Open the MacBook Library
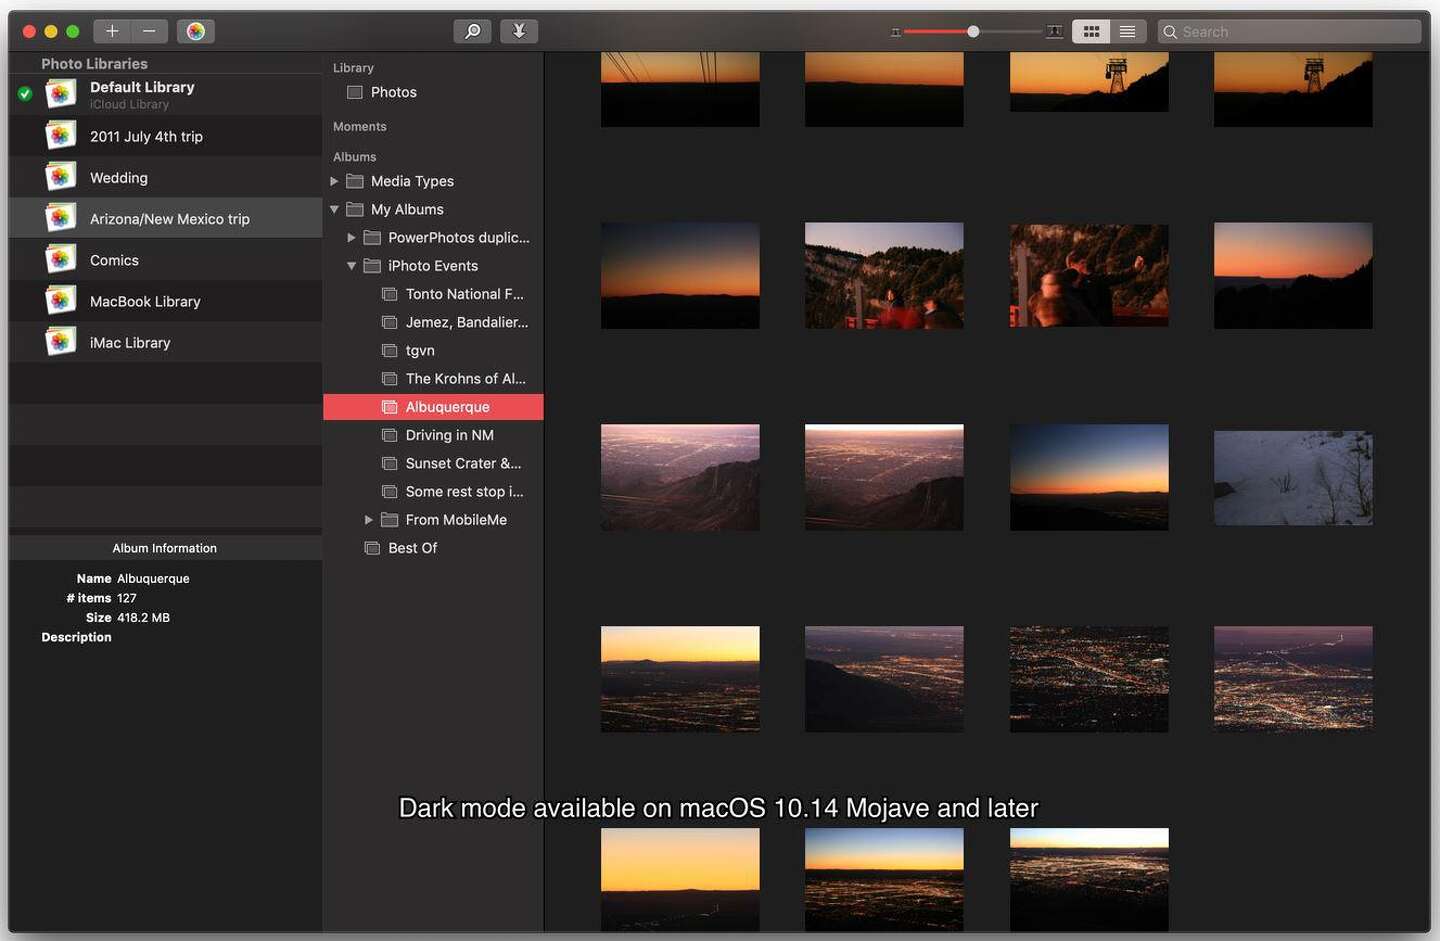The width and height of the screenshot is (1440, 941). (145, 301)
